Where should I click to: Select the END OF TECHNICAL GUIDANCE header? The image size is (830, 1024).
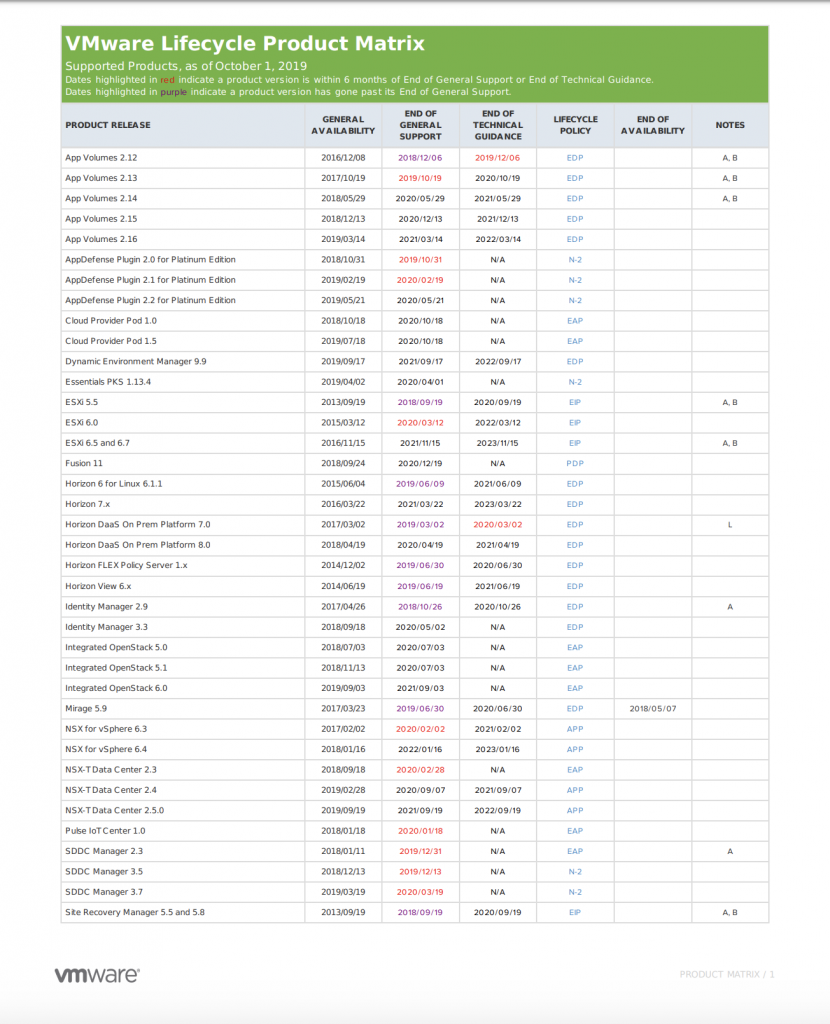click(x=497, y=124)
